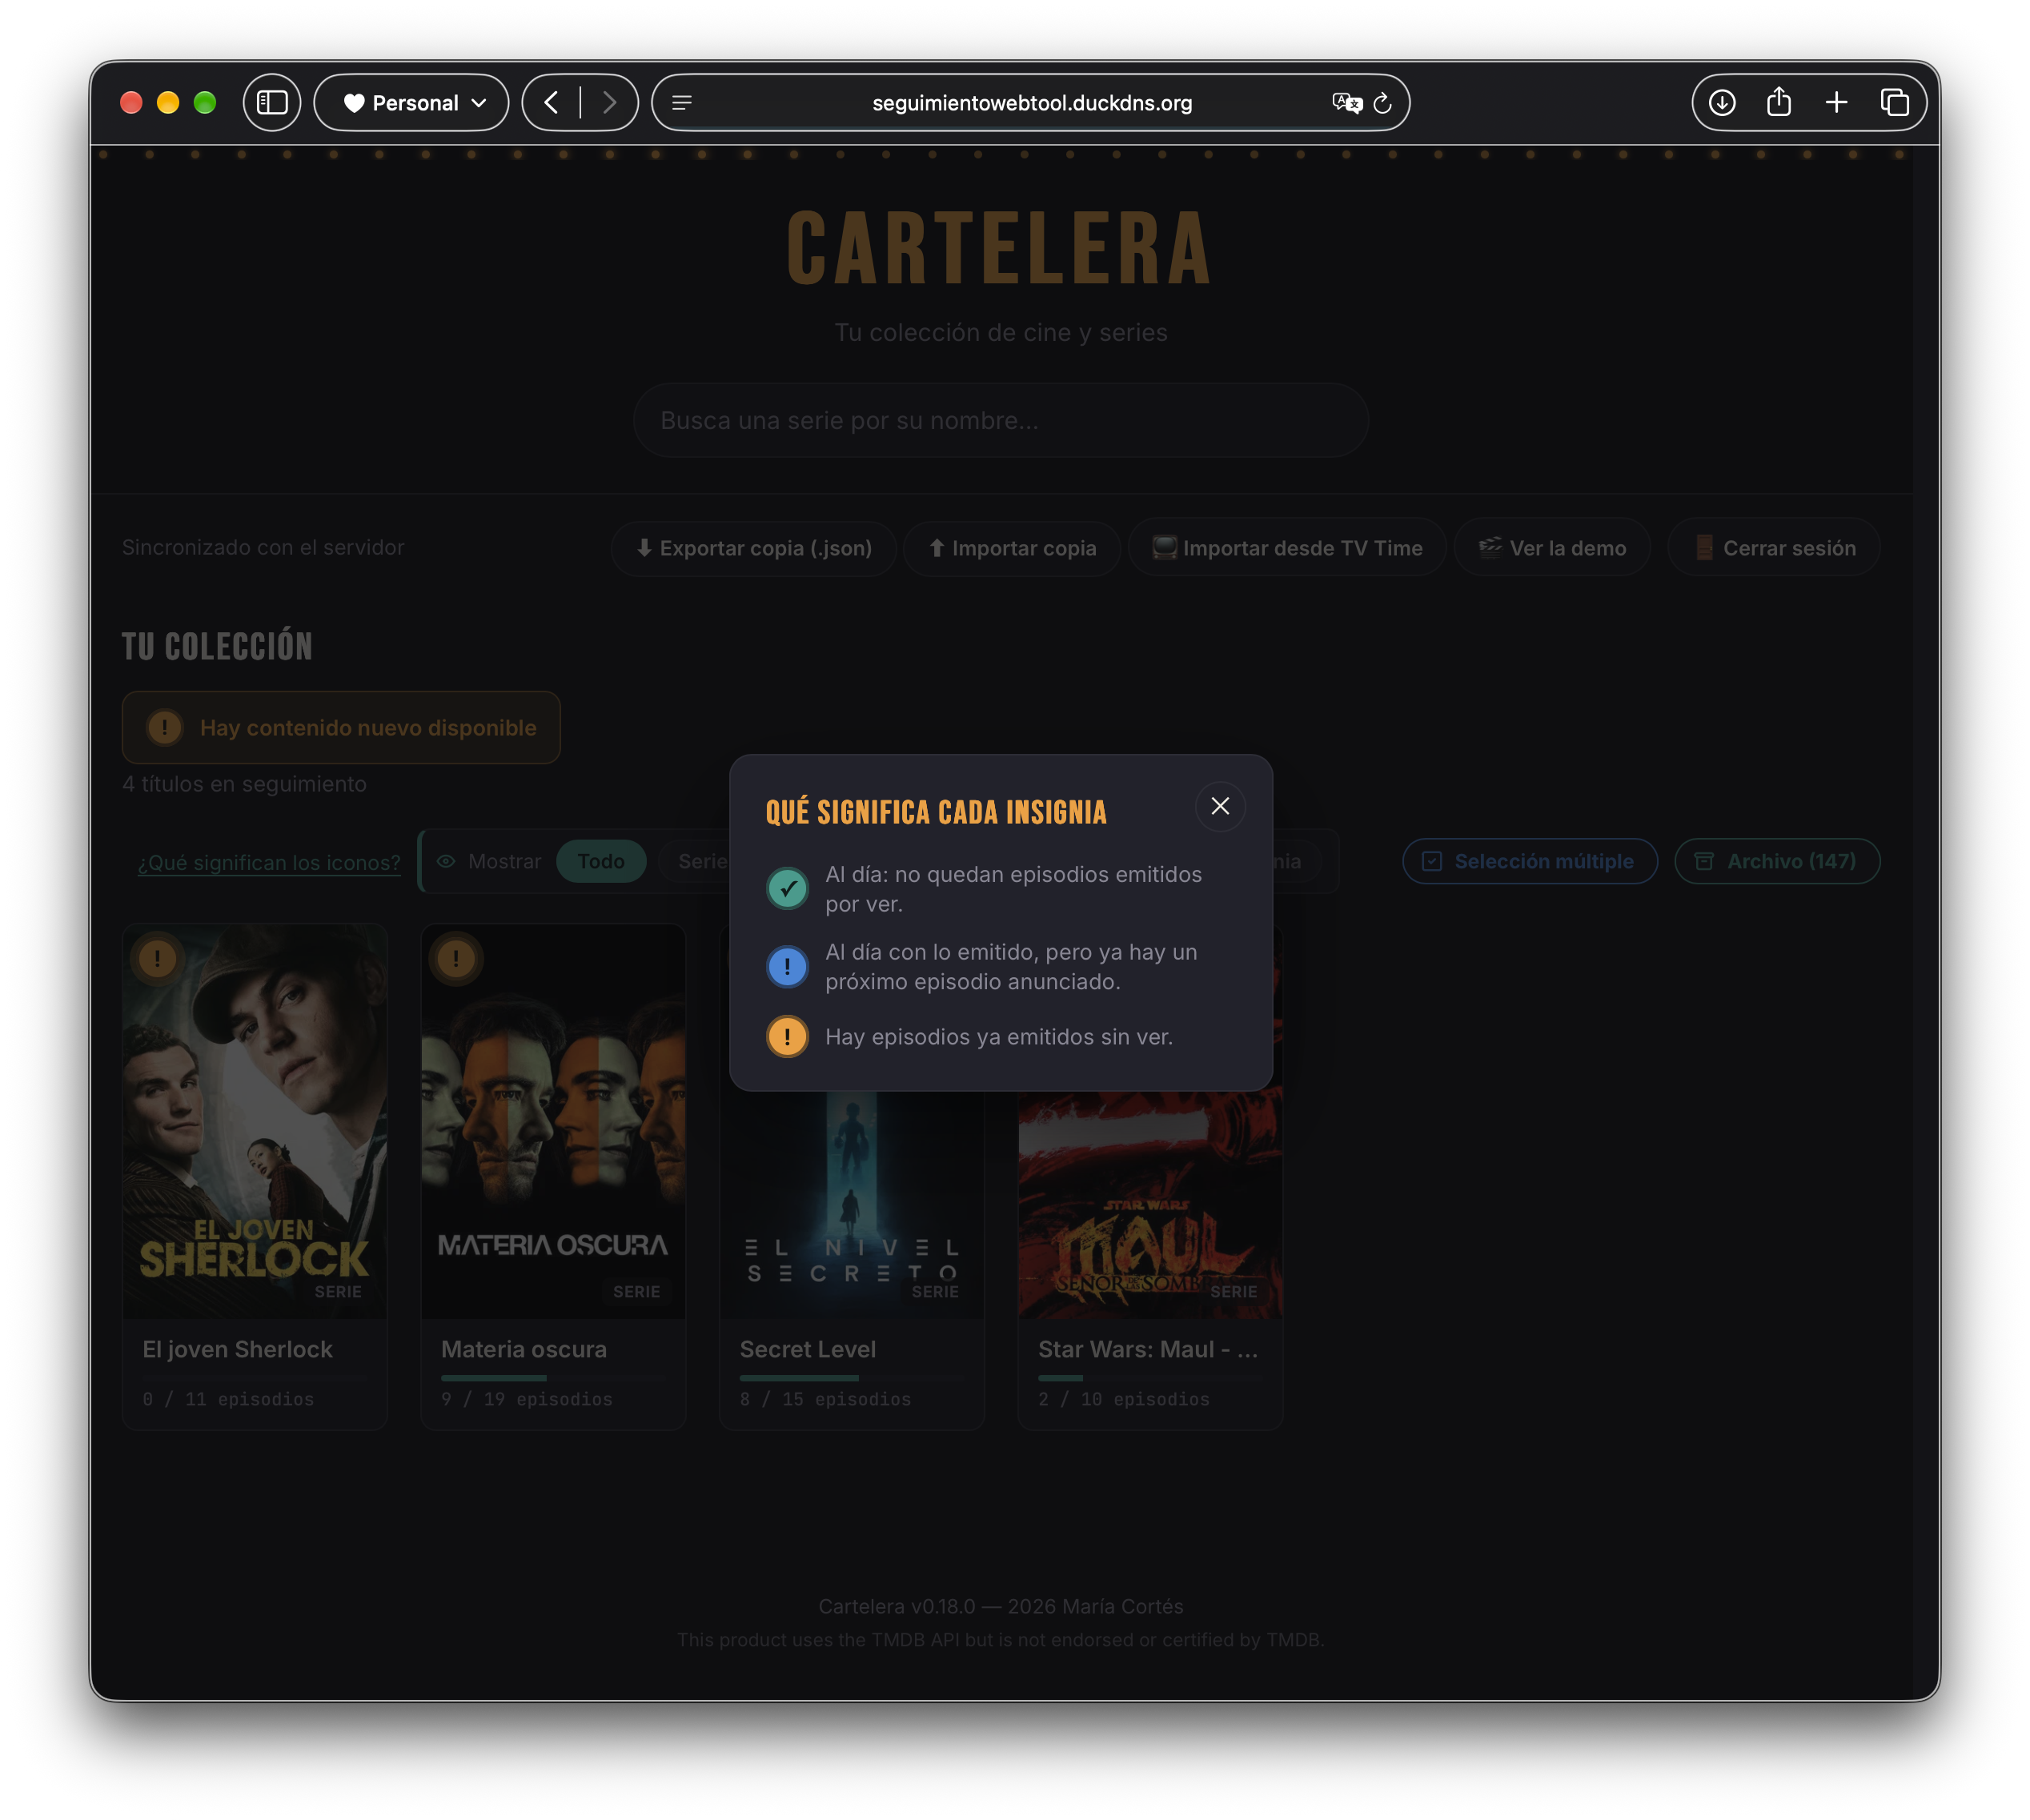Viewport: 2030px width, 1820px height.
Task: Enable Selección múltiple mode
Action: click(x=1530, y=861)
